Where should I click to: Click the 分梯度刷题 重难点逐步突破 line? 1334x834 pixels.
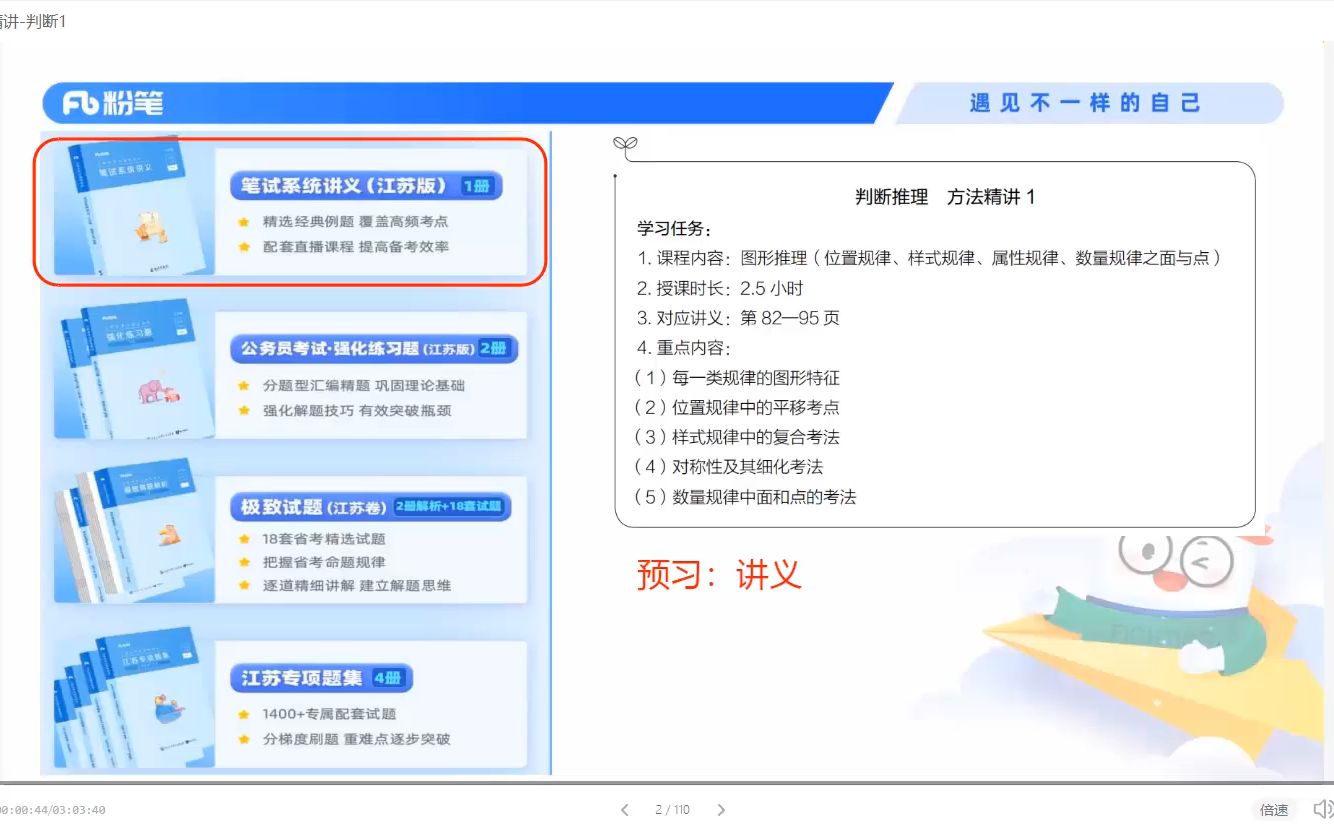click(x=356, y=740)
